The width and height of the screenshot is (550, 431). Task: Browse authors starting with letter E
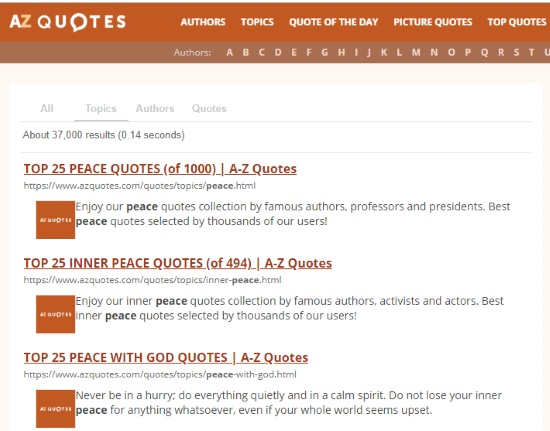[294, 53]
